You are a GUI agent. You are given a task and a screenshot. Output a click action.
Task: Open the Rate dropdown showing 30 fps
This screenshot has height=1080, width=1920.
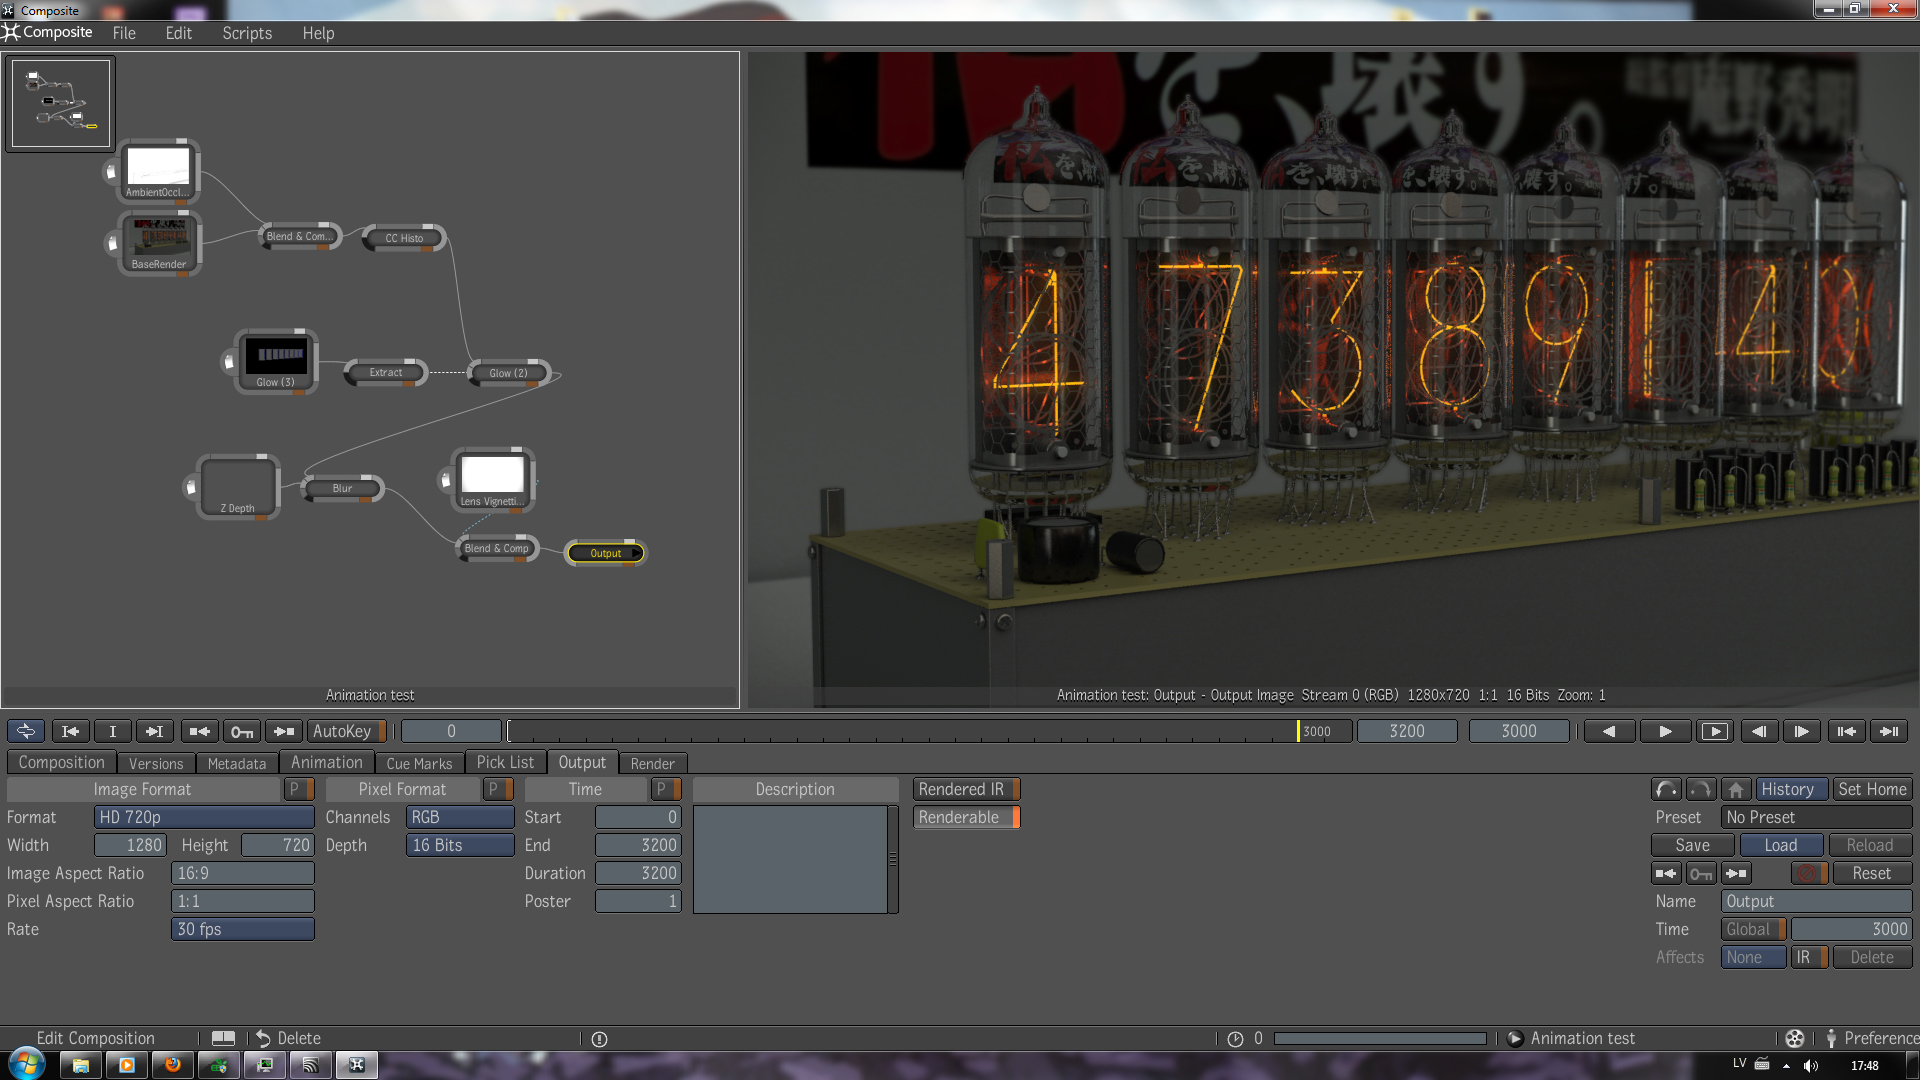242,929
